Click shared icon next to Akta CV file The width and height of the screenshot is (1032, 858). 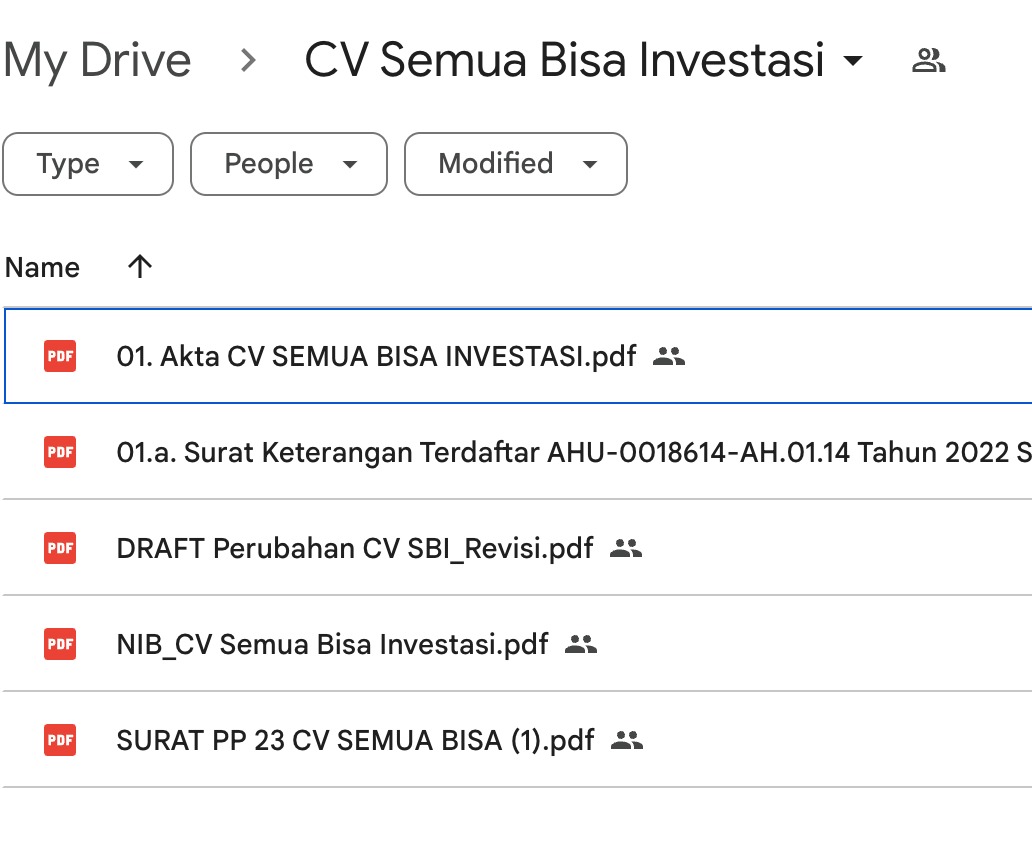pos(668,356)
